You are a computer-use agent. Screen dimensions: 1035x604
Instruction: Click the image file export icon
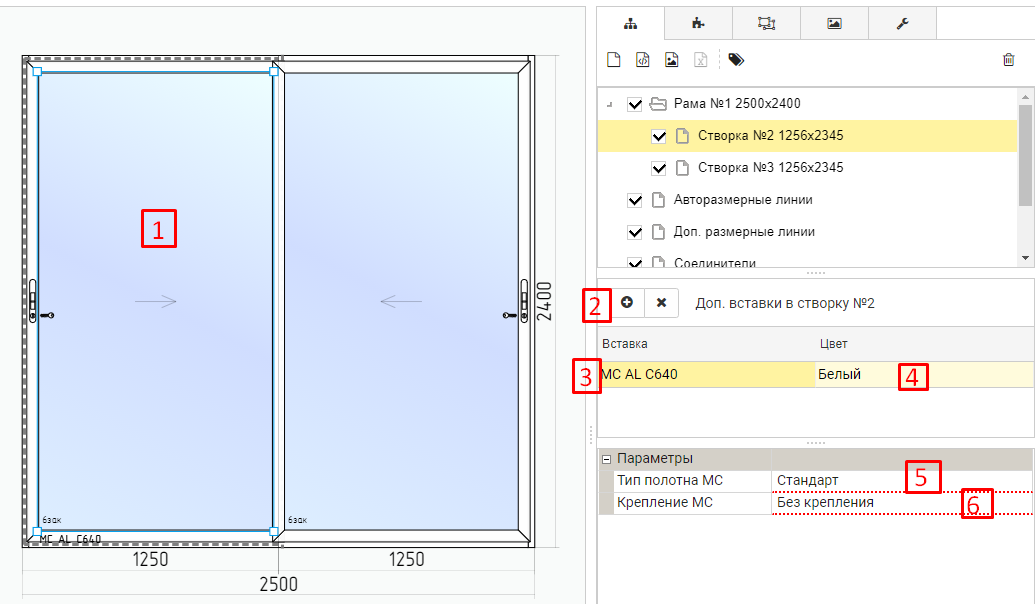[672, 60]
